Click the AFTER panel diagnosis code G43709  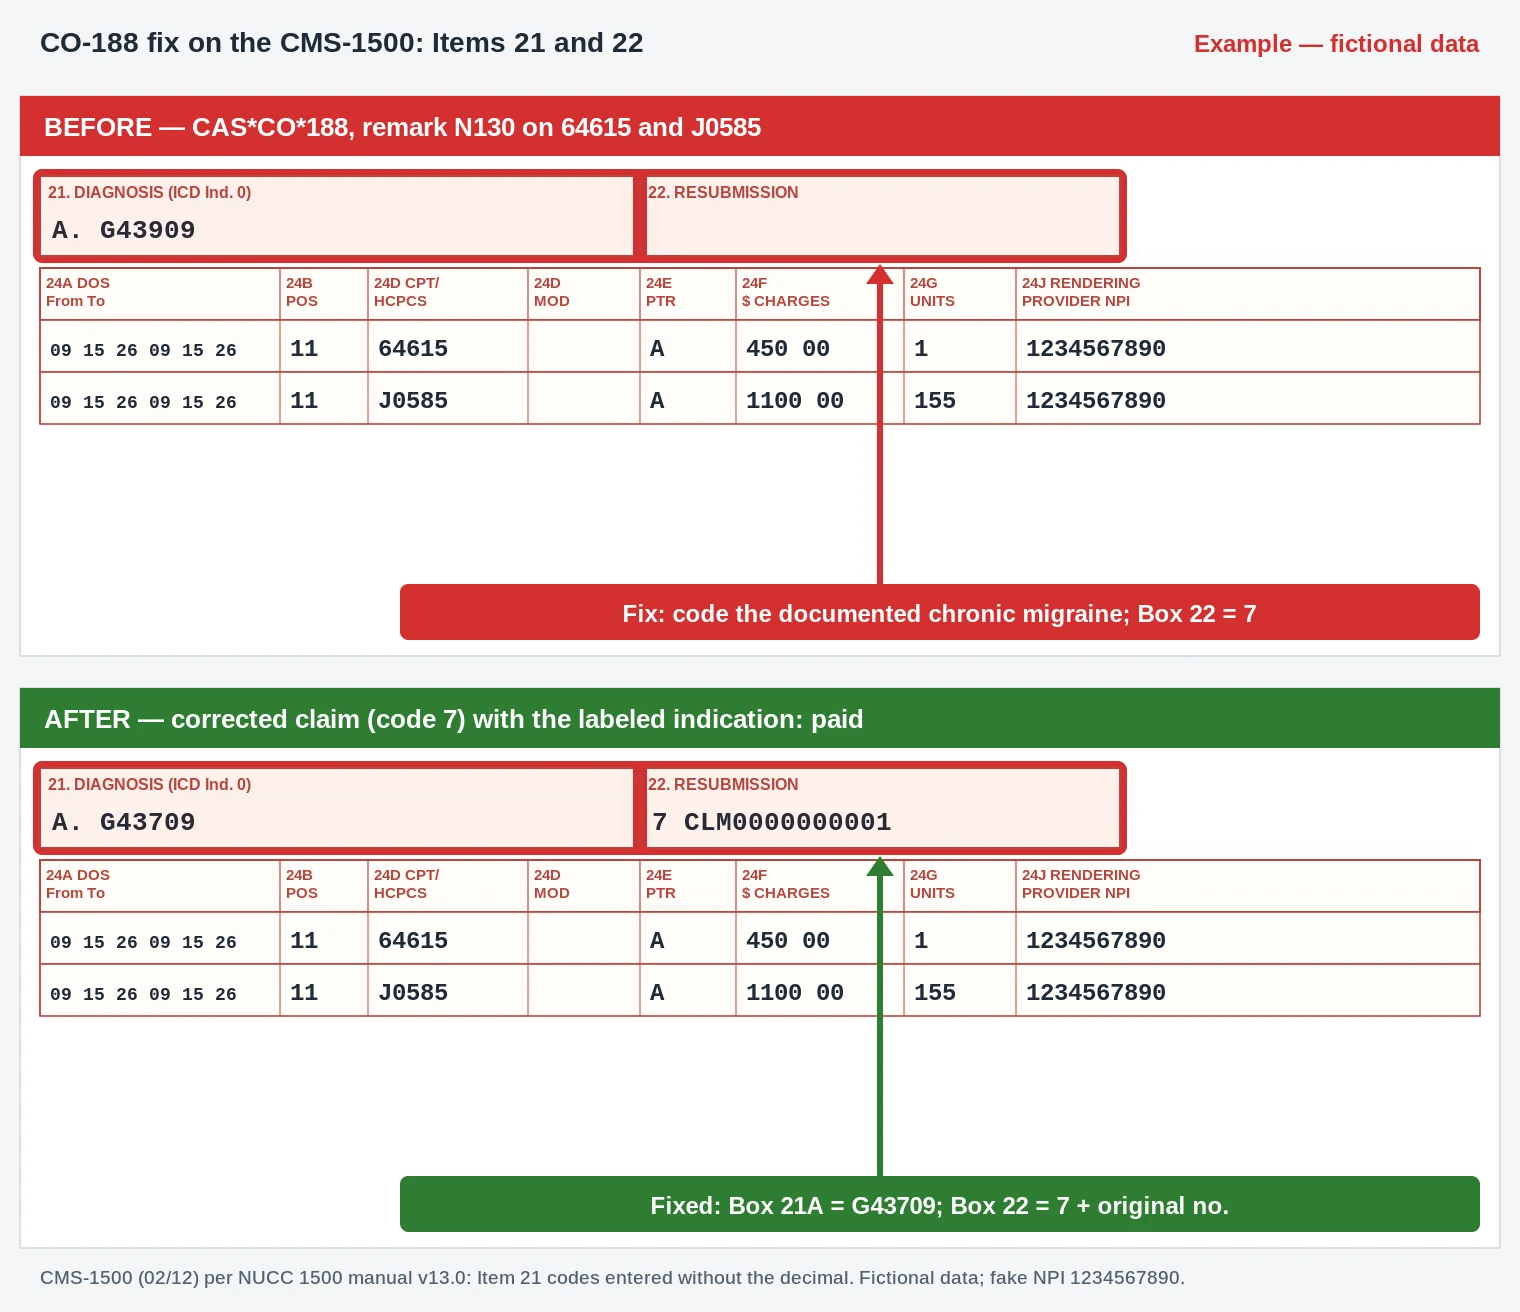(147, 822)
